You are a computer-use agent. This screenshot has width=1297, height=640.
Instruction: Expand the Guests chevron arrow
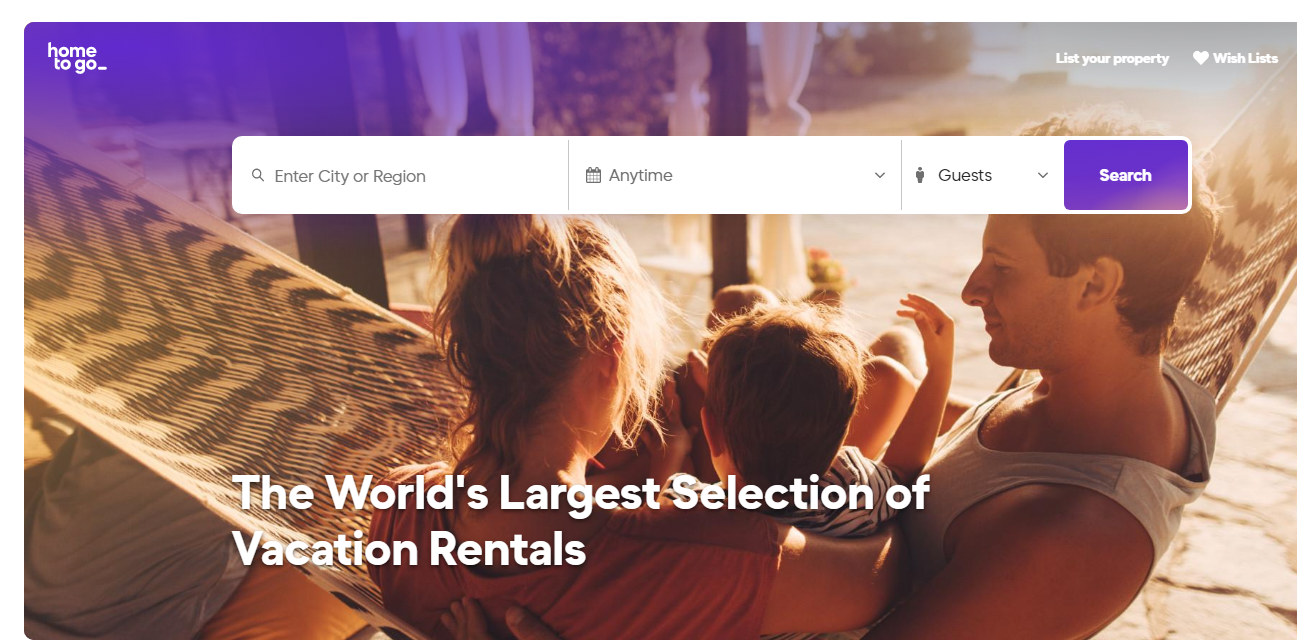click(x=1043, y=175)
